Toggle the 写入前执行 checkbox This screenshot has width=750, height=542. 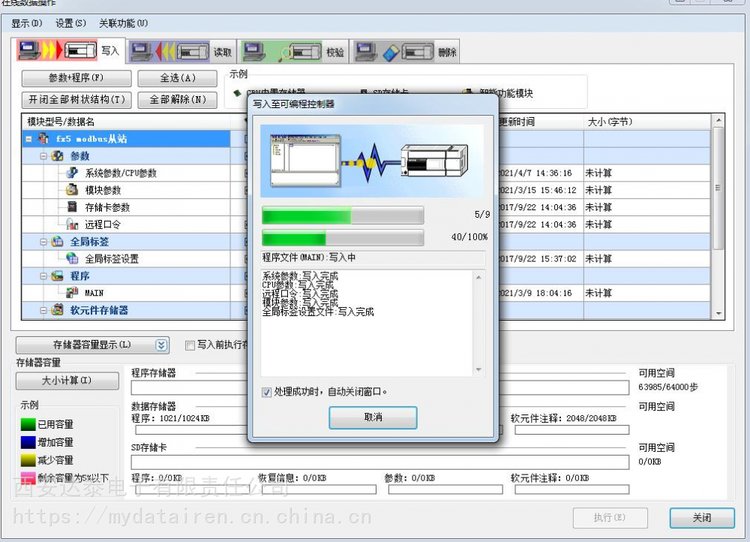click(x=190, y=345)
